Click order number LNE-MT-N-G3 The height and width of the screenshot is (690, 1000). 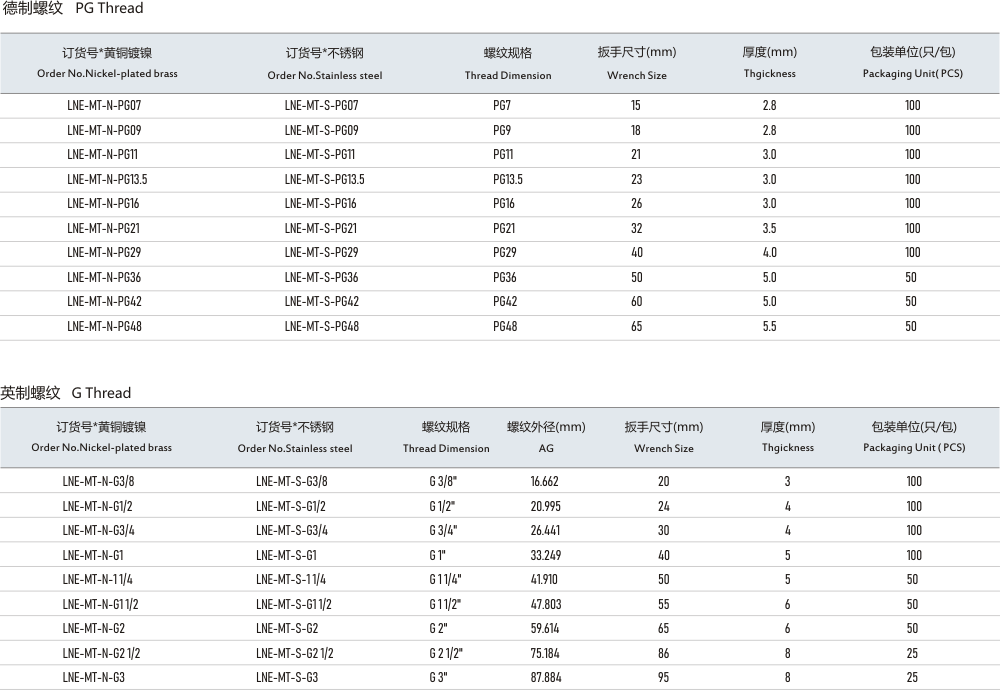pyautogui.click(x=93, y=678)
